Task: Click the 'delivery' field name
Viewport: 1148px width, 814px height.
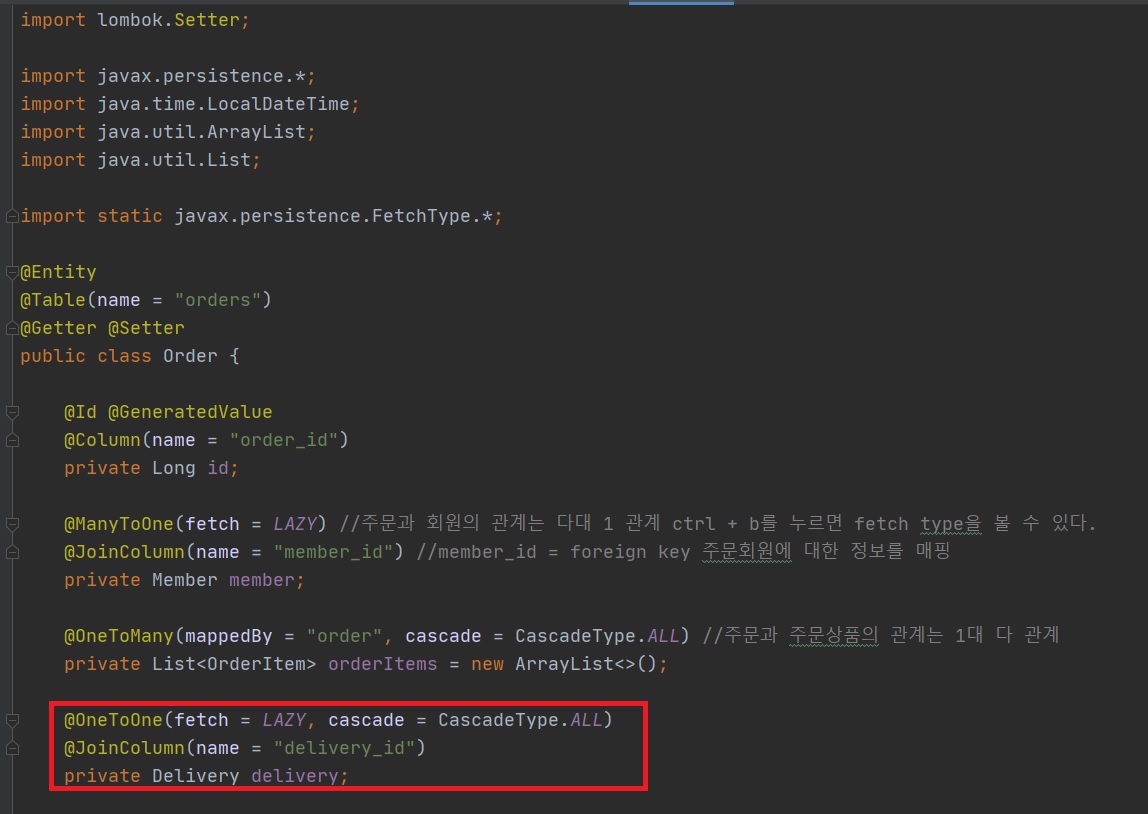Action: click(x=294, y=776)
